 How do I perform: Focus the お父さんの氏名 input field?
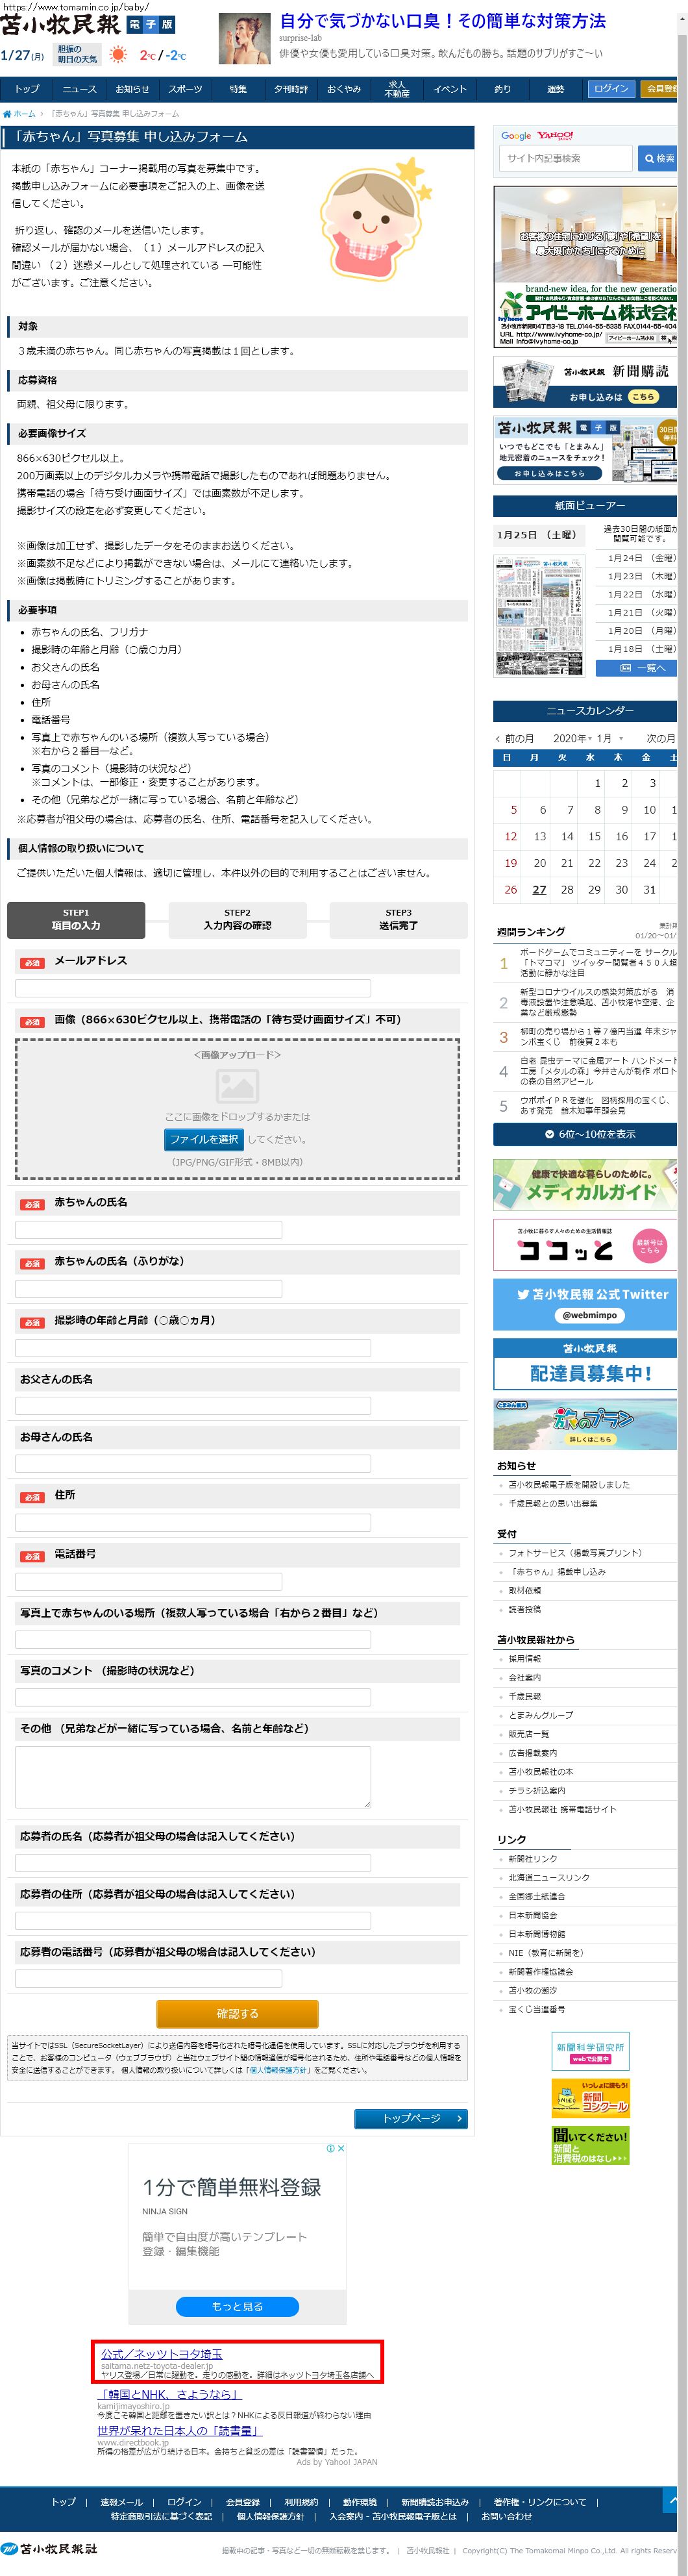tap(193, 1406)
